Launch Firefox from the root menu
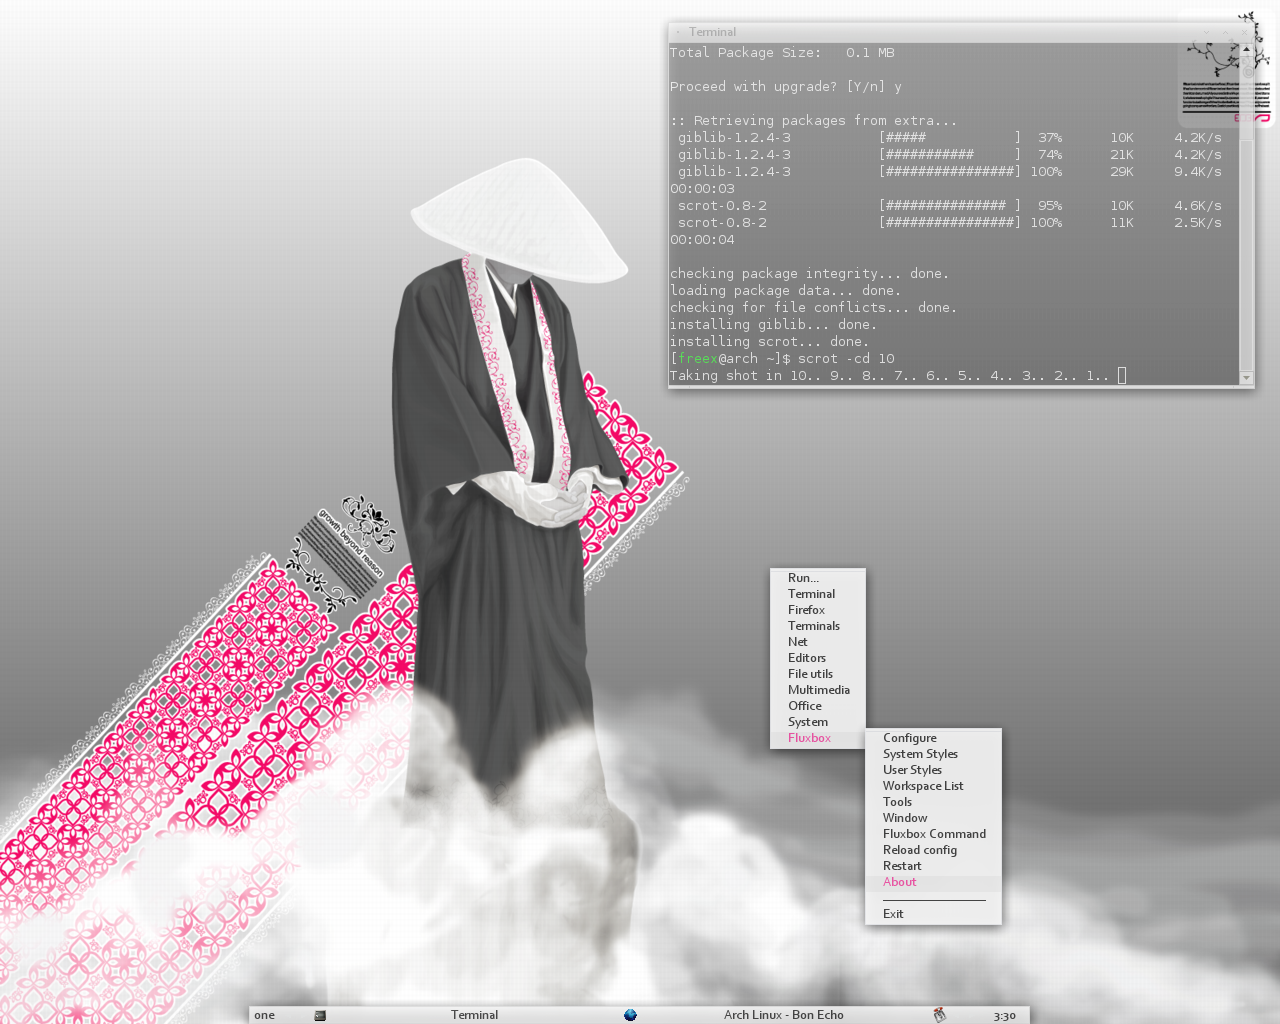The width and height of the screenshot is (1280, 1024). [x=817, y=610]
